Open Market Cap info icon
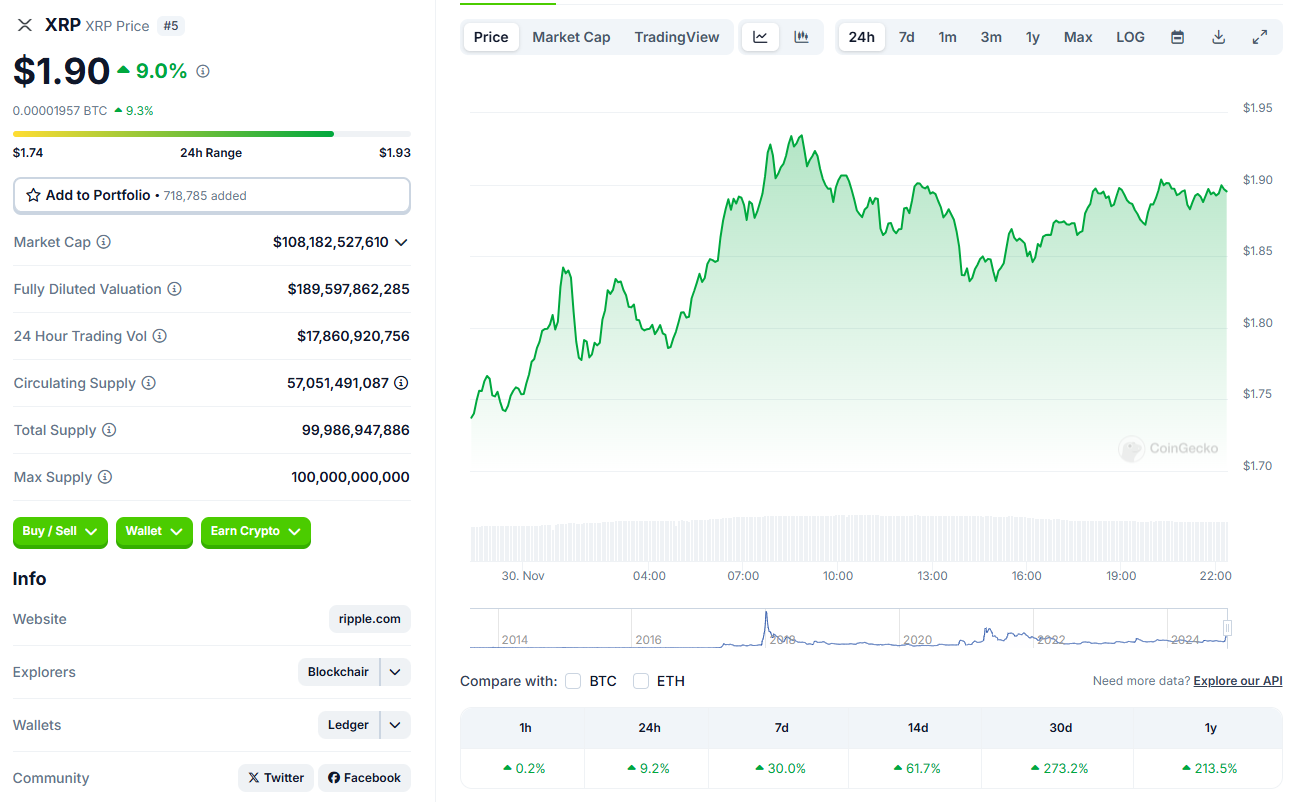1301x802 pixels. pos(103,242)
